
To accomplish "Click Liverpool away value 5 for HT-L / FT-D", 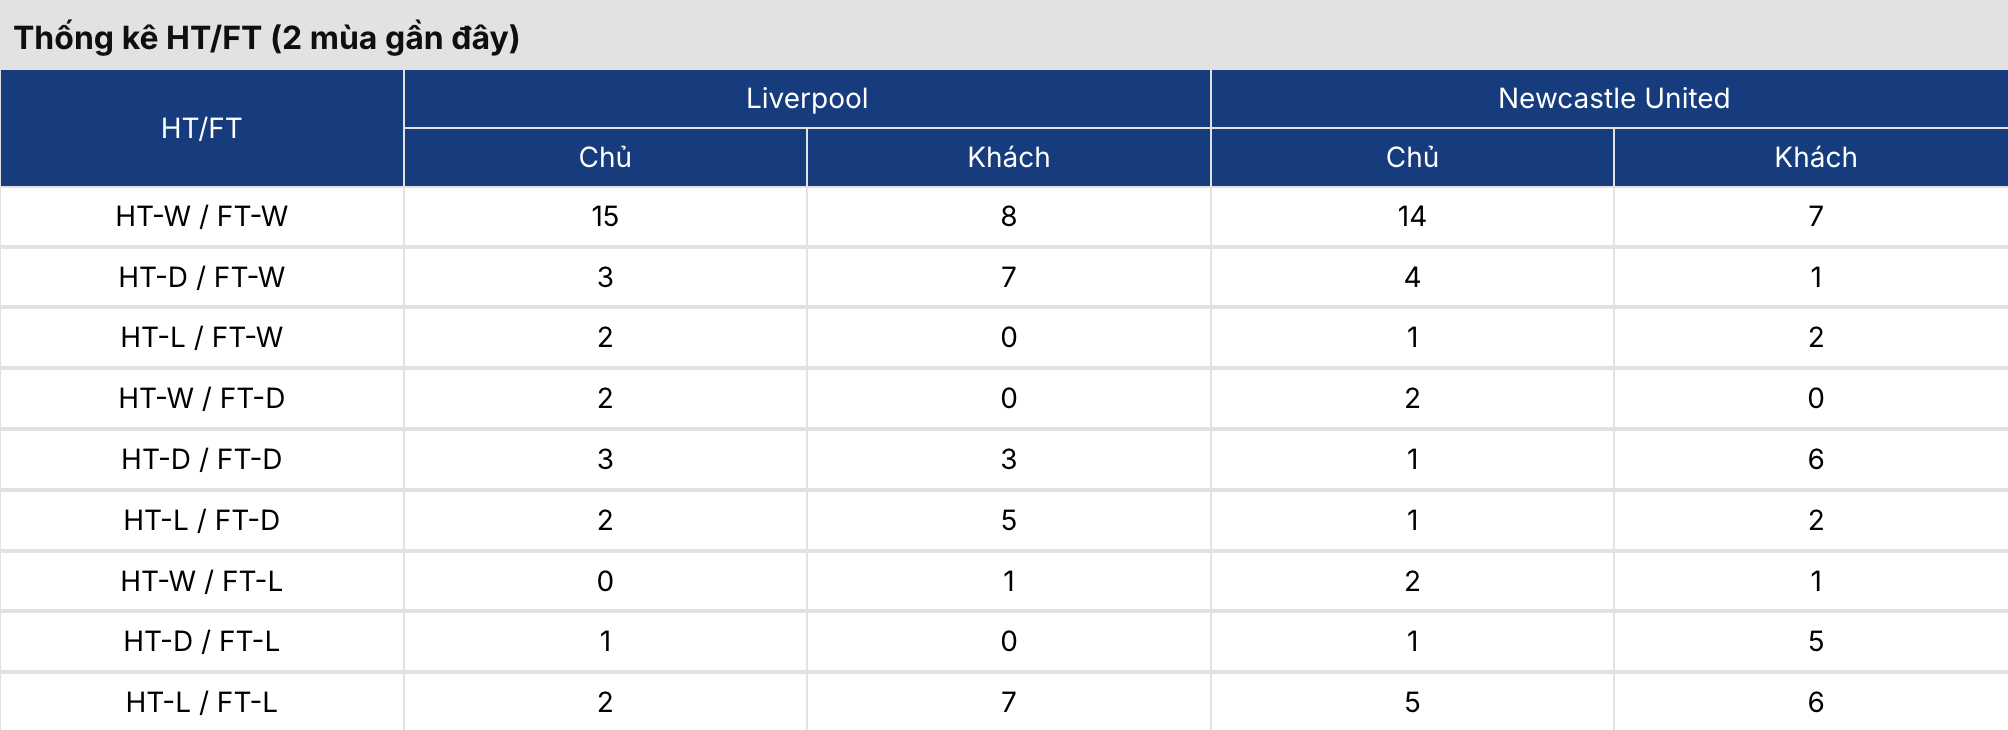I will coord(1008,520).
